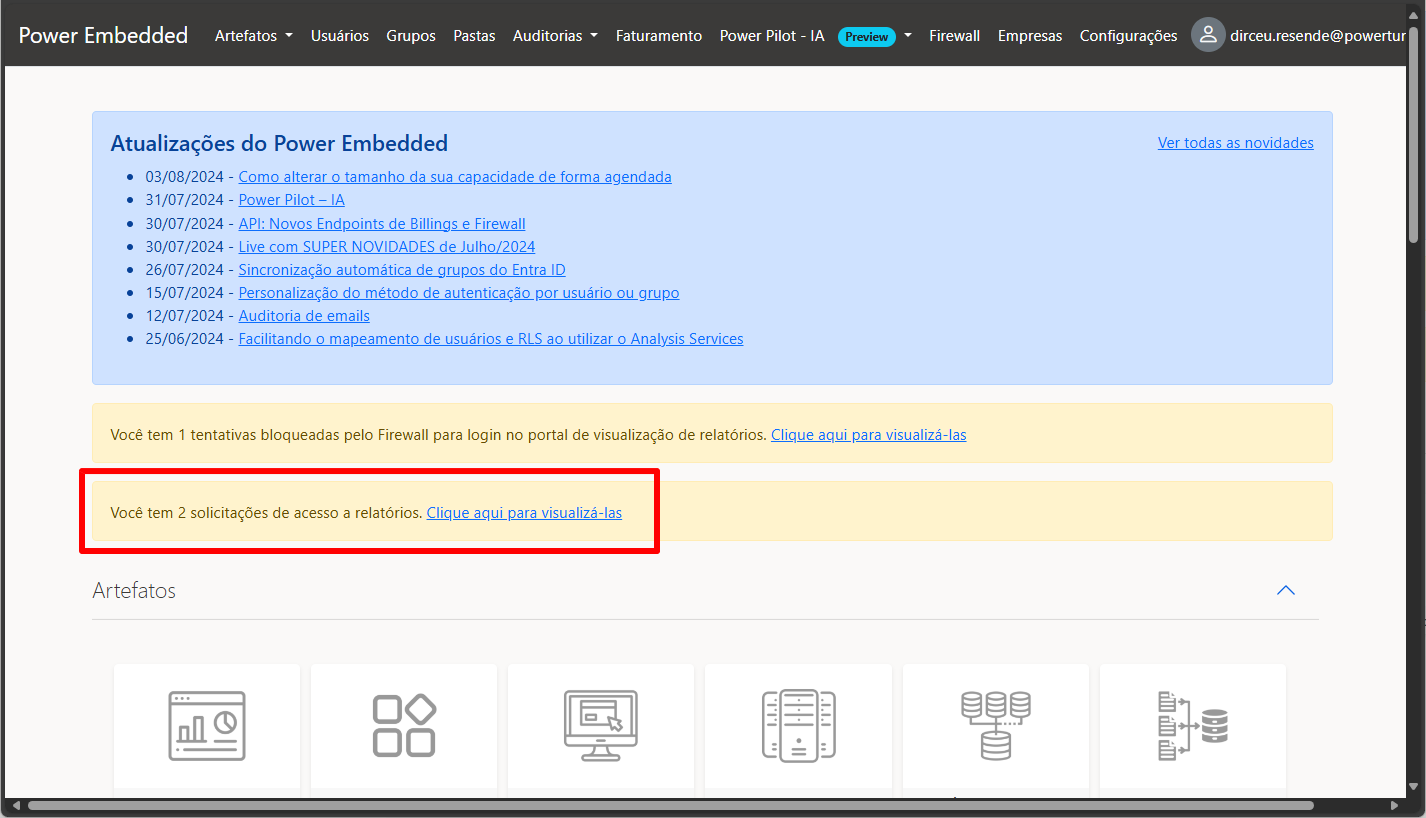The height and width of the screenshot is (818, 1426).
Task: Select the server towers icon card
Action: tap(798, 725)
